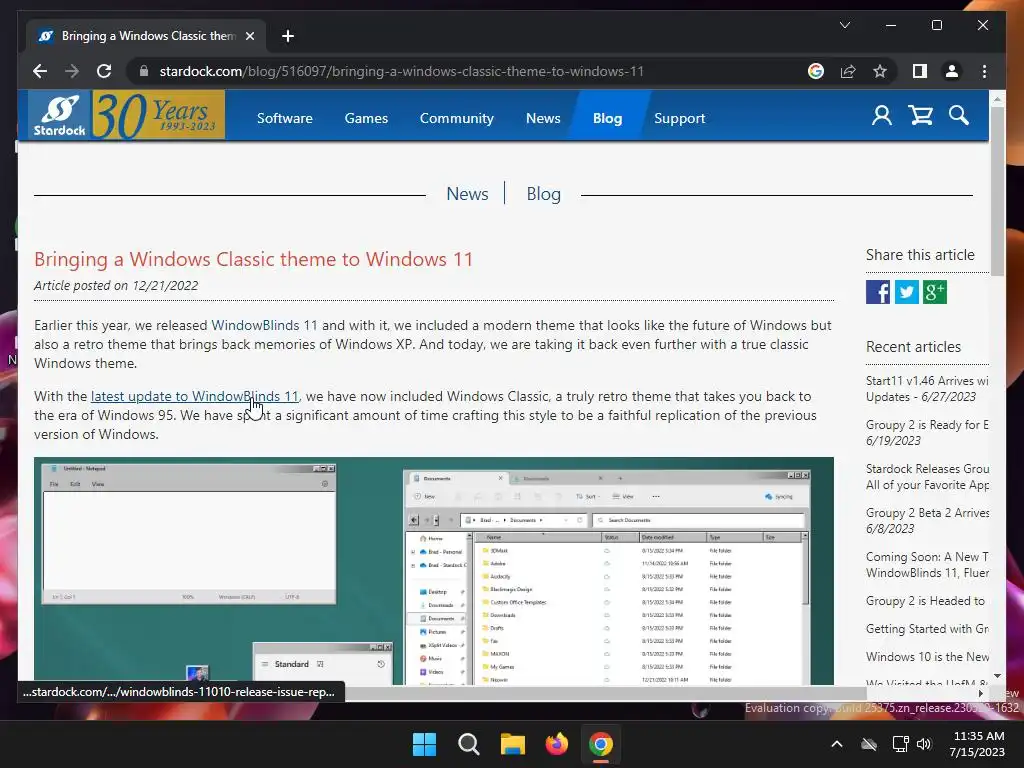Open Chrome tab search chevron
The image size is (1024, 768).
tap(845, 25)
